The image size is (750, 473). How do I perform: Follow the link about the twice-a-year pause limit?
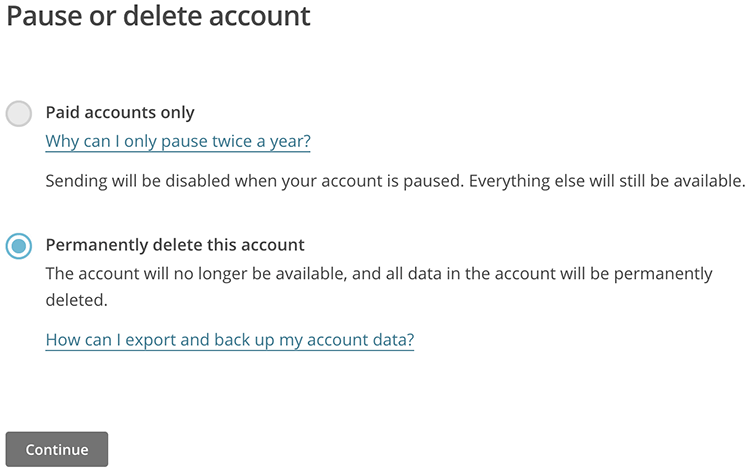point(178,141)
